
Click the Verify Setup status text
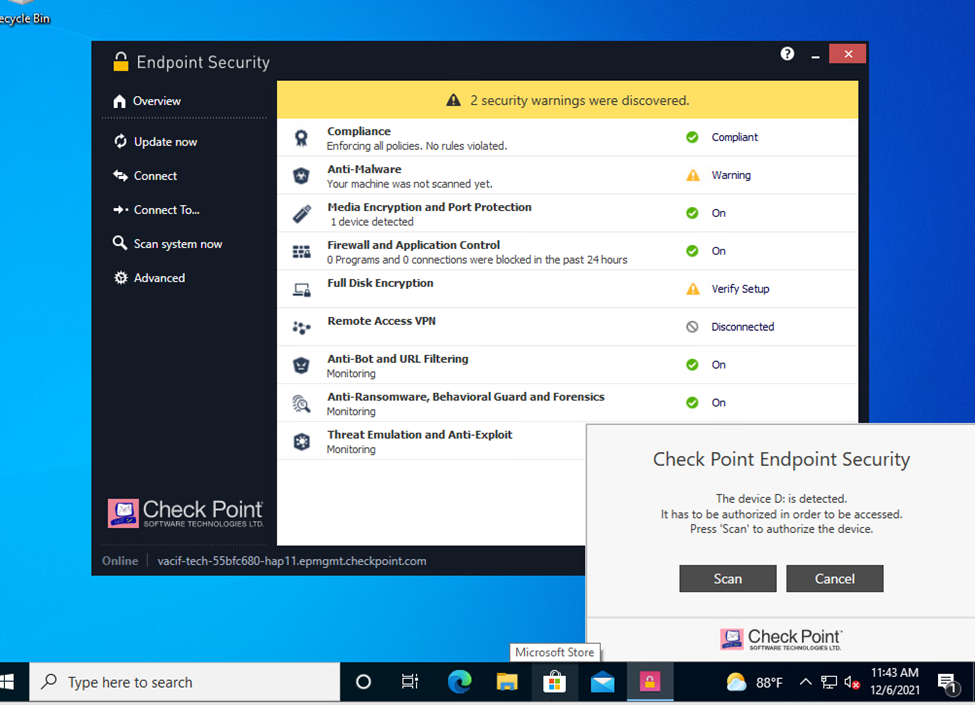(741, 289)
